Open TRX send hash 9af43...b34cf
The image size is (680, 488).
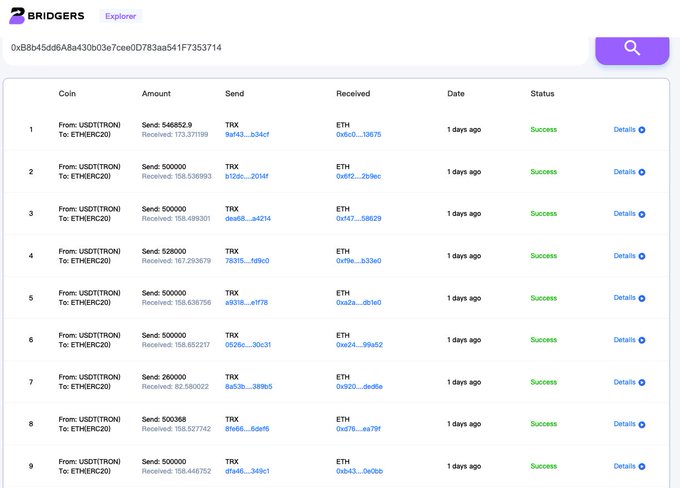click(247, 134)
